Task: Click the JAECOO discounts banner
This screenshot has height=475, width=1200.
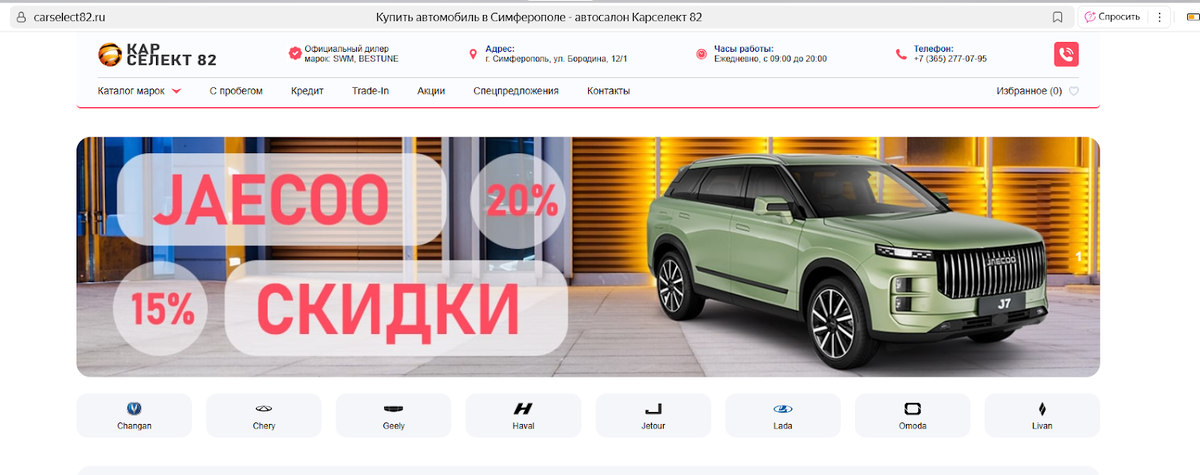Action: tap(588, 257)
